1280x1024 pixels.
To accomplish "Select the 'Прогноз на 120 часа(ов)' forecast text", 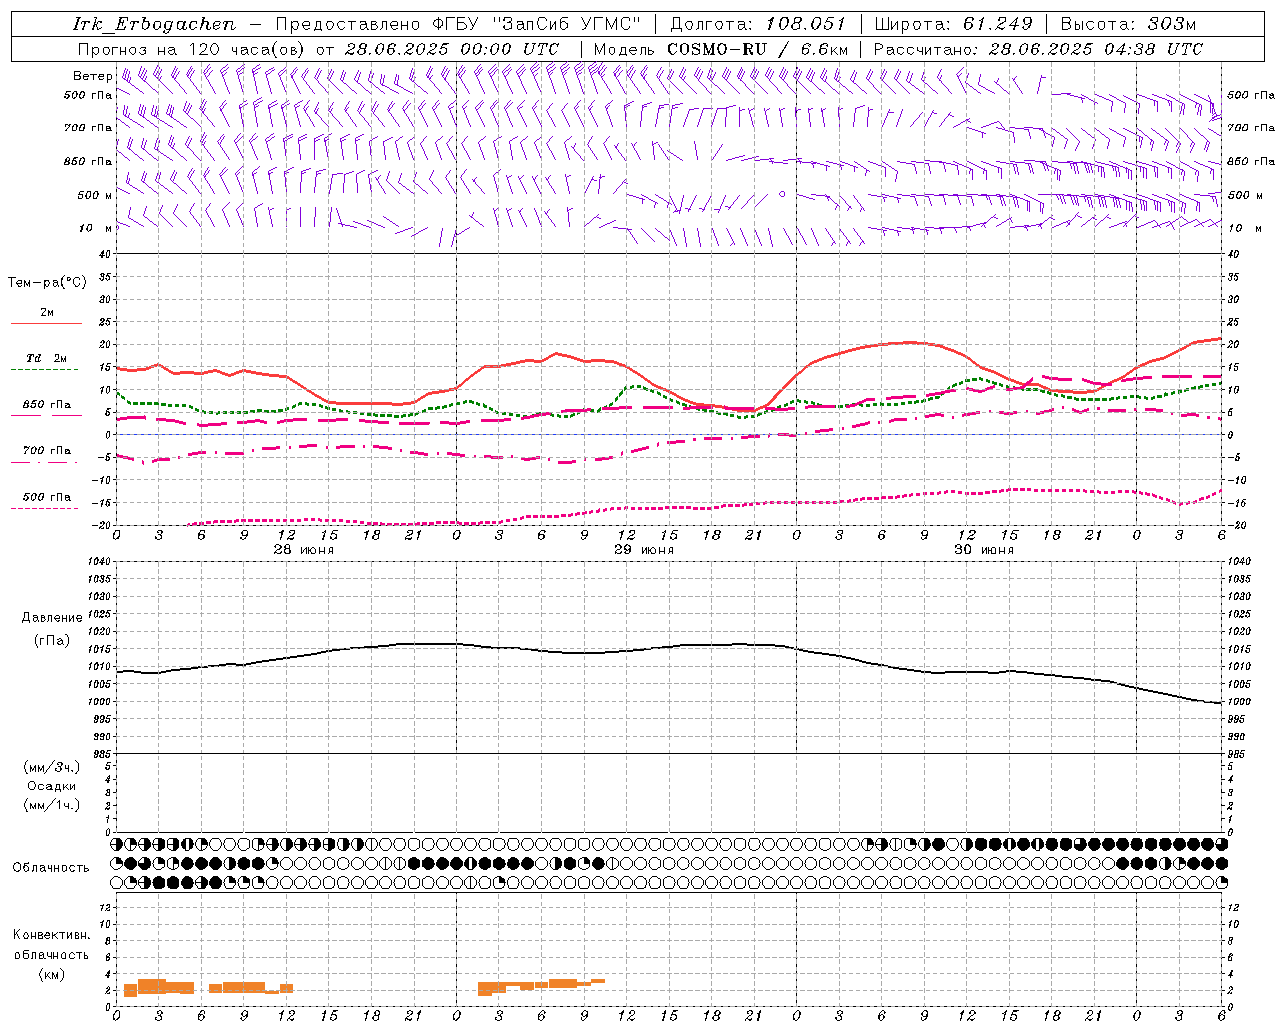I will coord(193,49).
